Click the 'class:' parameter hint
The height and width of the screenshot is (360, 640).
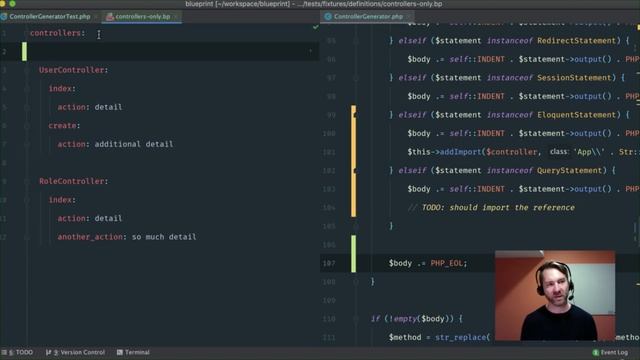pyautogui.click(x=558, y=152)
